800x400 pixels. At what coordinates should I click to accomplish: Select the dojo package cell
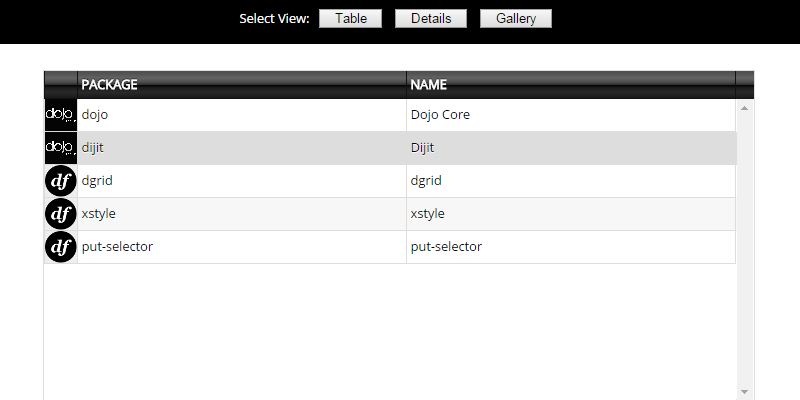[242, 115]
